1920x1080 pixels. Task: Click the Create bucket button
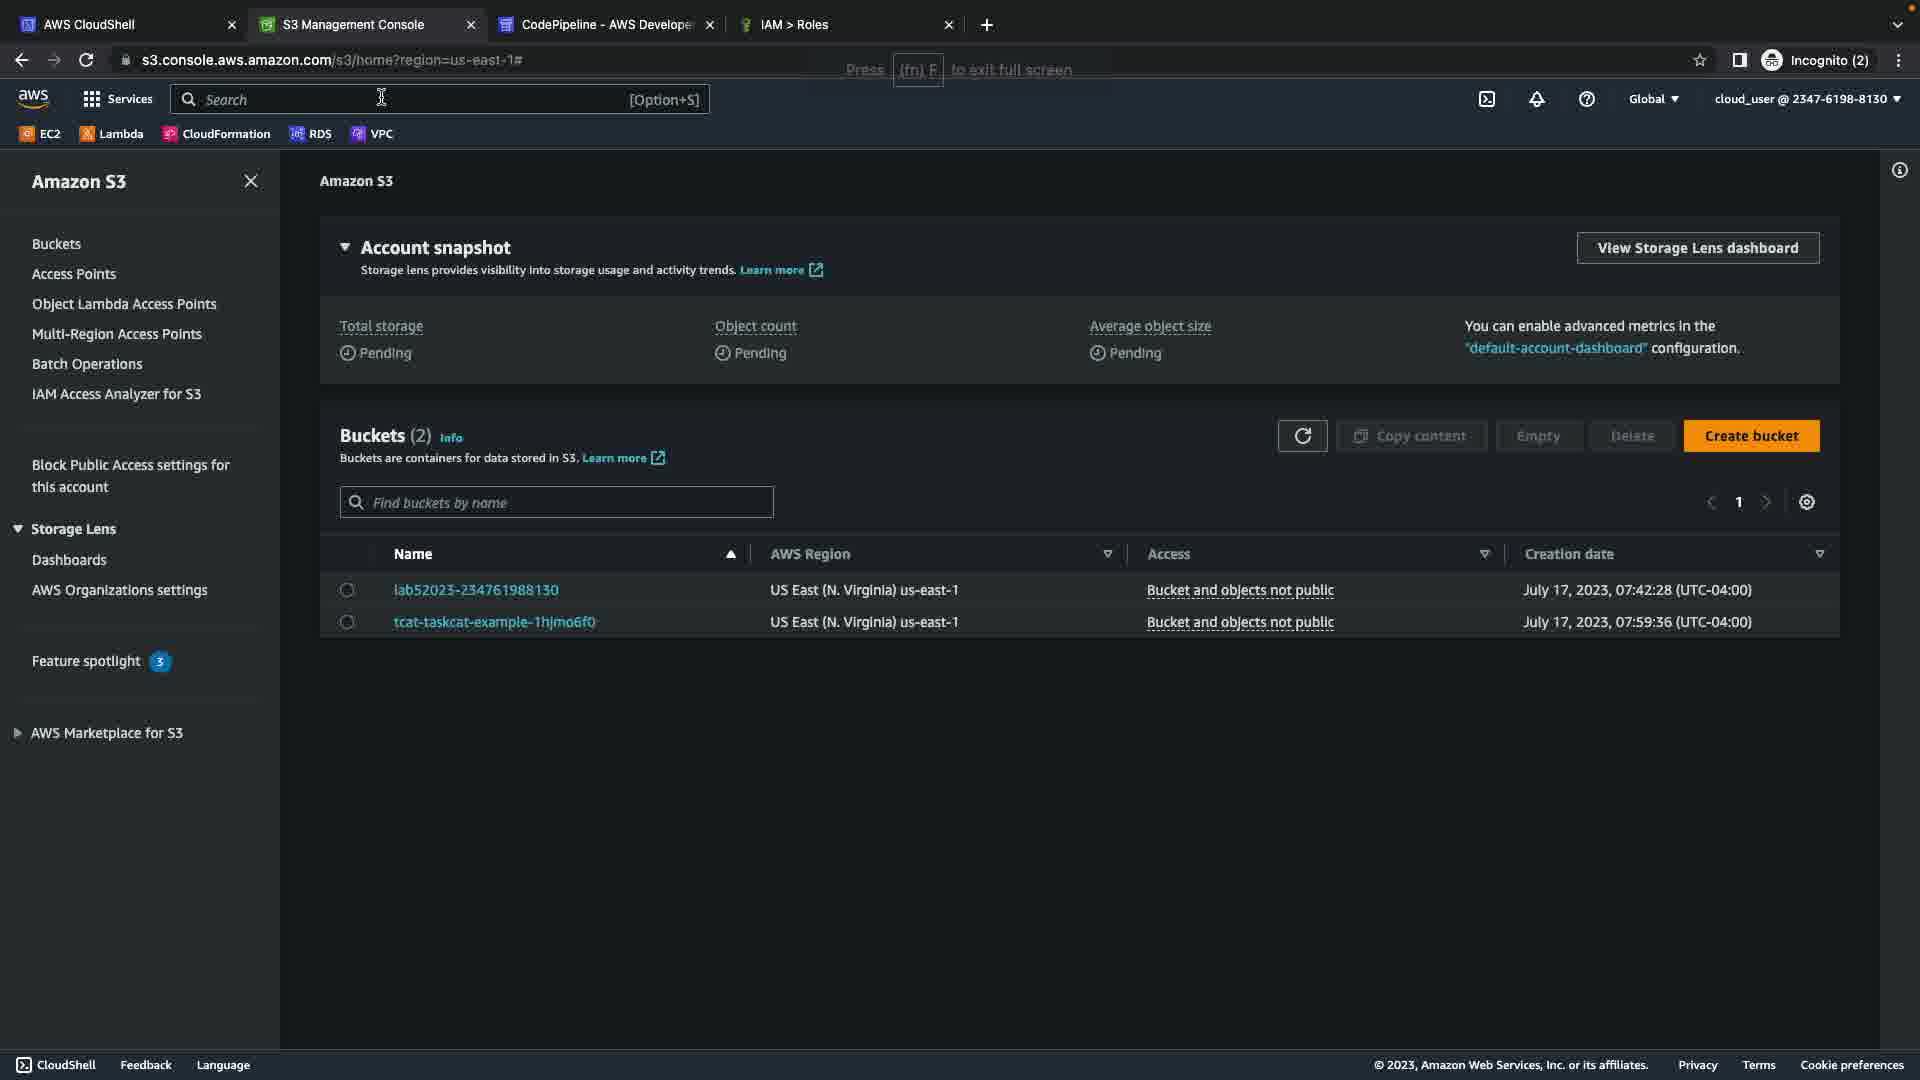[x=1751, y=436]
